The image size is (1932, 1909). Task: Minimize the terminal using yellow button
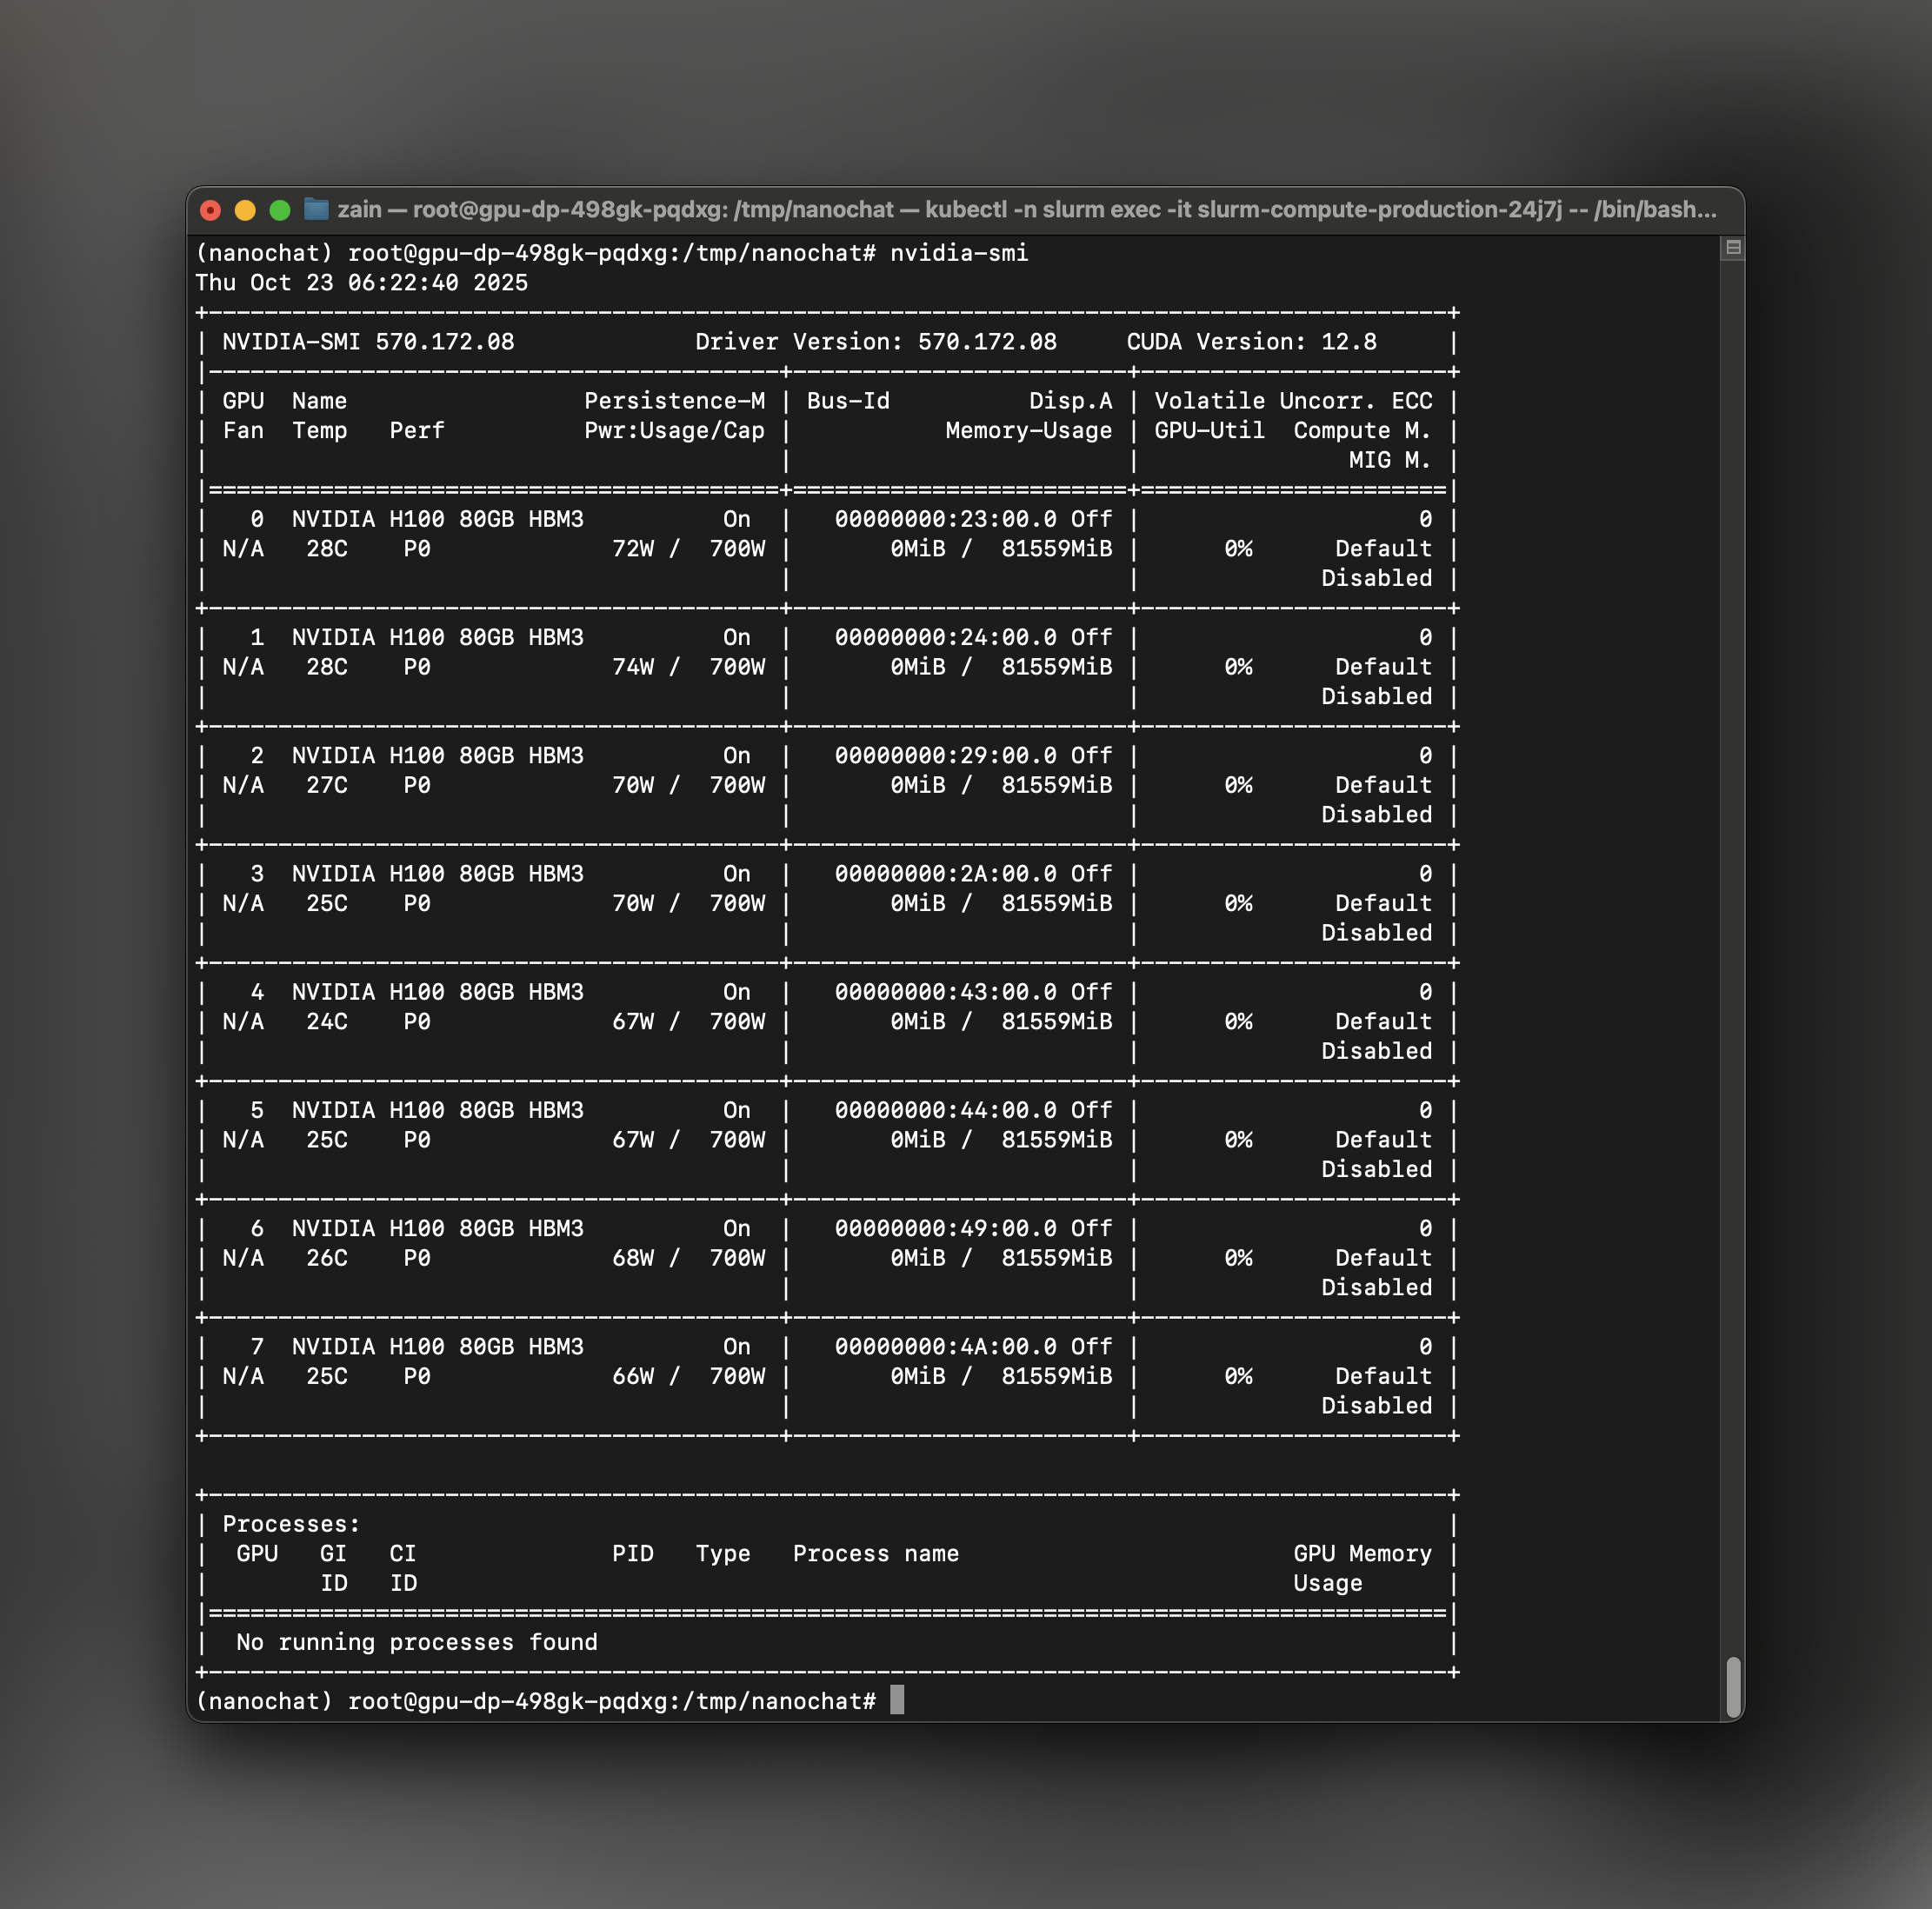[x=245, y=210]
